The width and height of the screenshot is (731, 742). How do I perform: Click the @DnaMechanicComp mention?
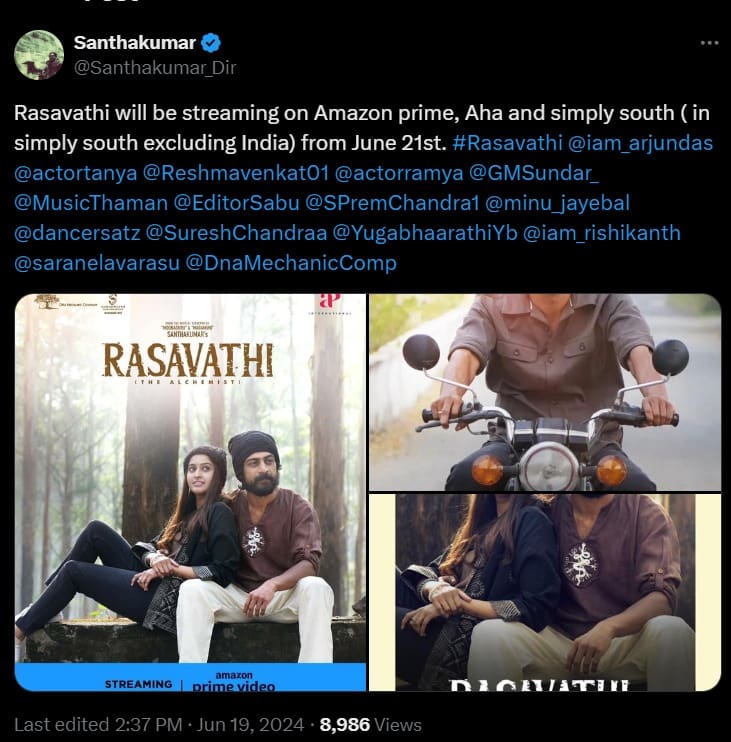click(x=291, y=263)
